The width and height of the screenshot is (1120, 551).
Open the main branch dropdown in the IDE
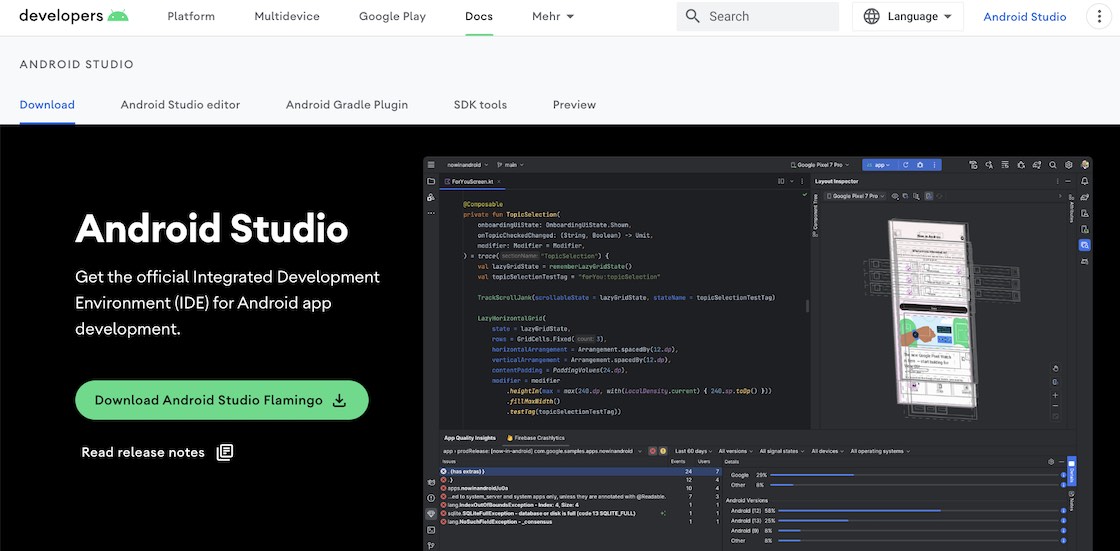coord(510,164)
